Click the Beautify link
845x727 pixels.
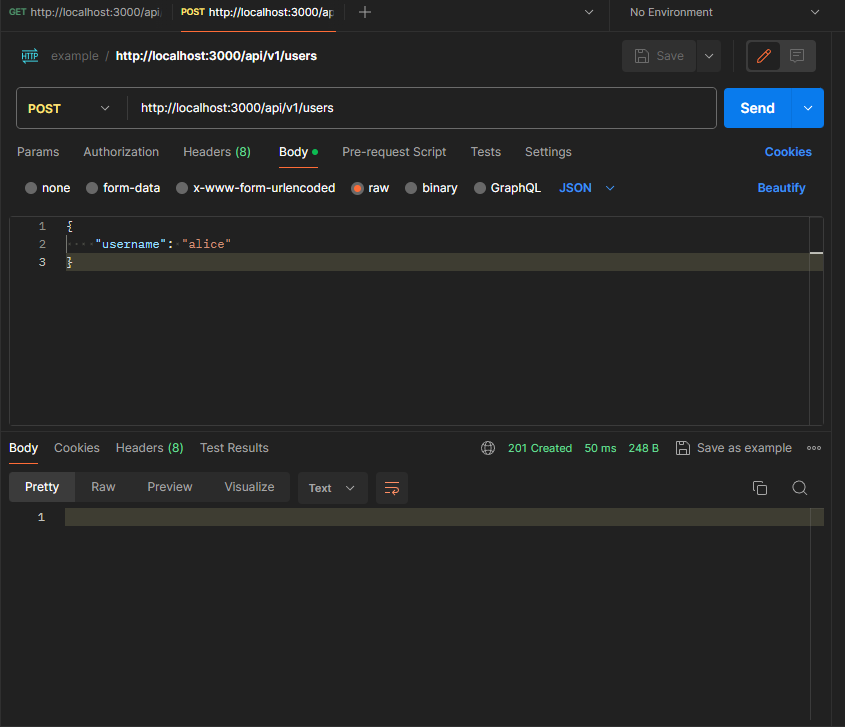click(781, 187)
